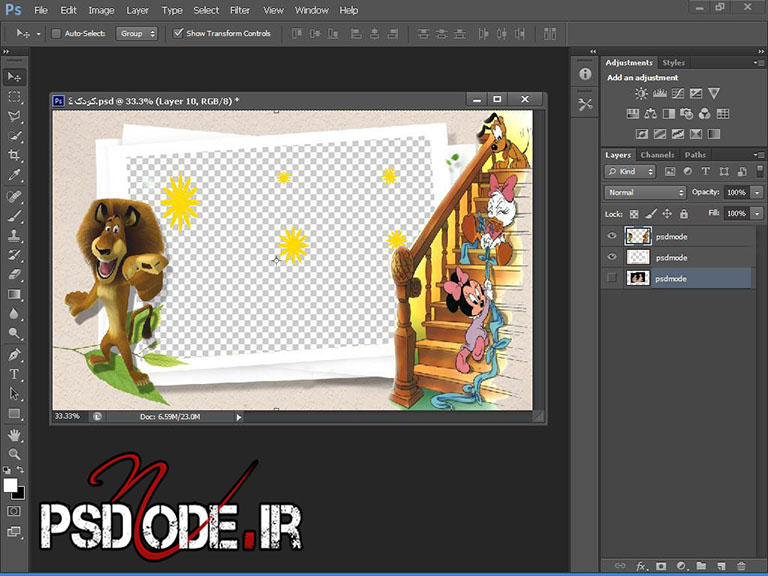Toggle Lock image pixels brush icon
The image size is (768, 576).
tap(650, 214)
